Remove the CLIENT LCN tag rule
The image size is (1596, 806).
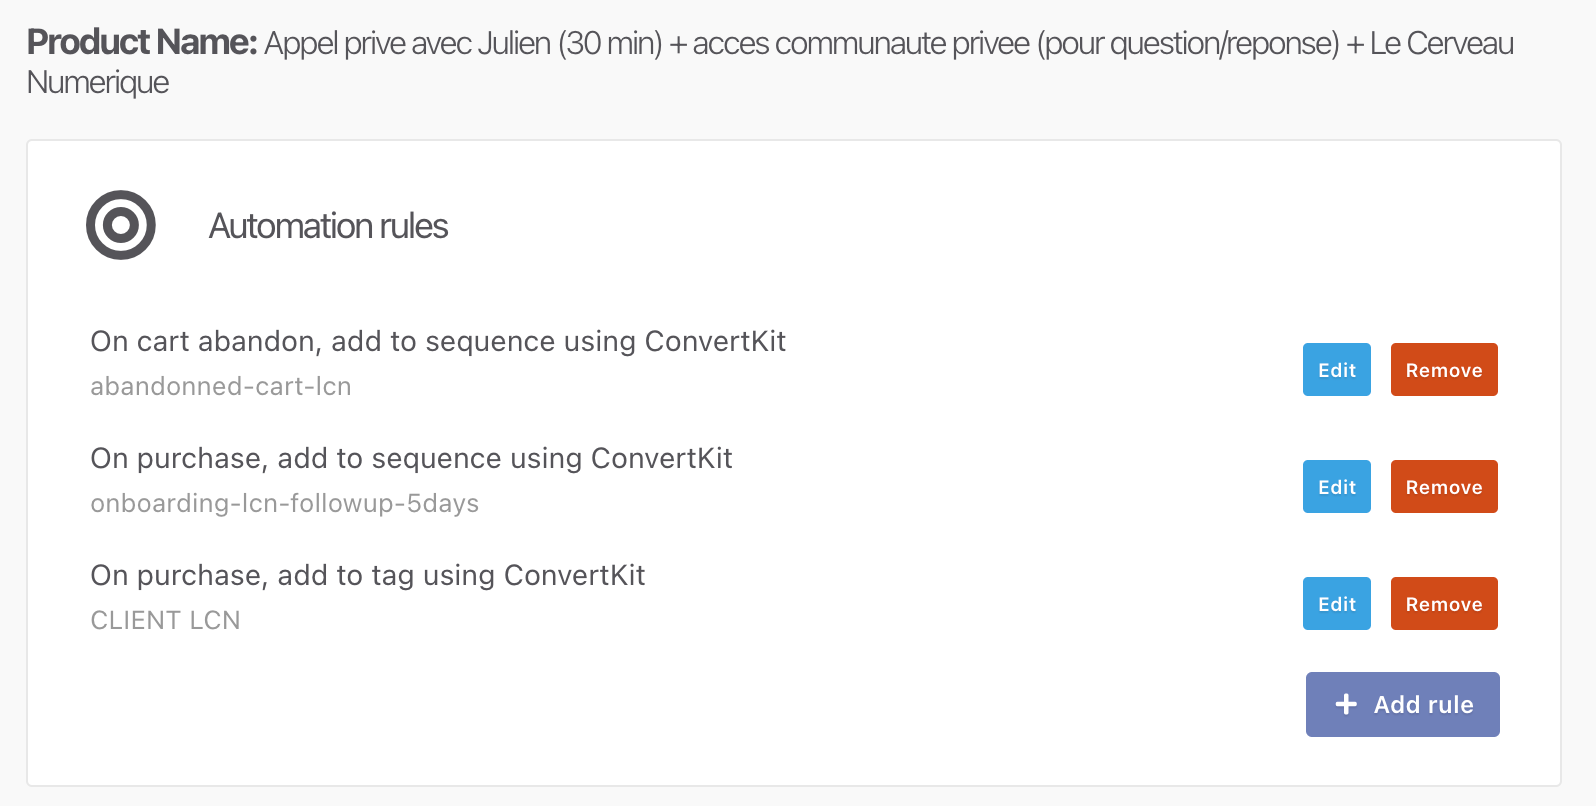click(x=1444, y=604)
